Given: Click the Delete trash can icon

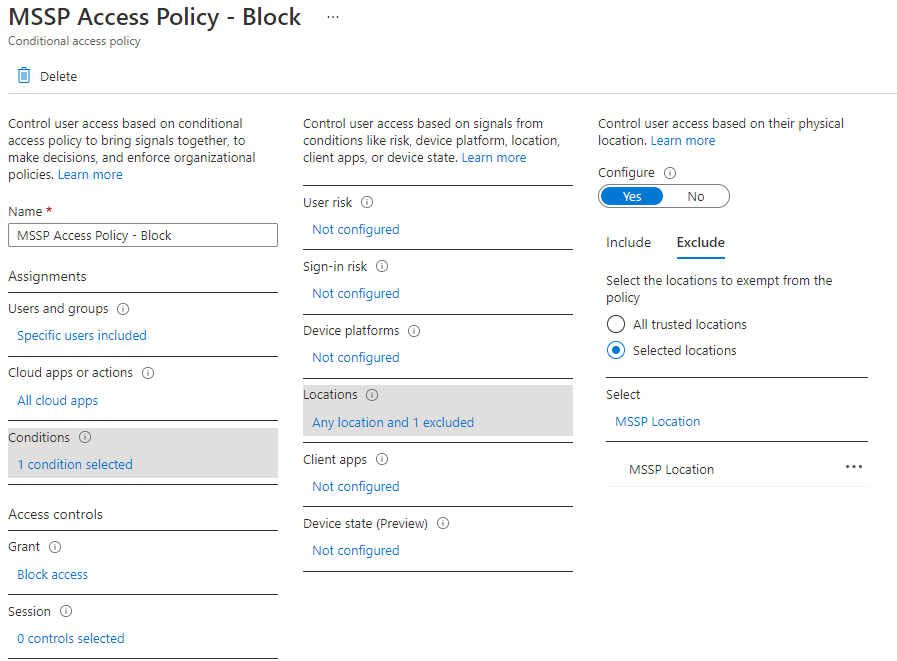Looking at the screenshot, I should [x=24, y=76].
